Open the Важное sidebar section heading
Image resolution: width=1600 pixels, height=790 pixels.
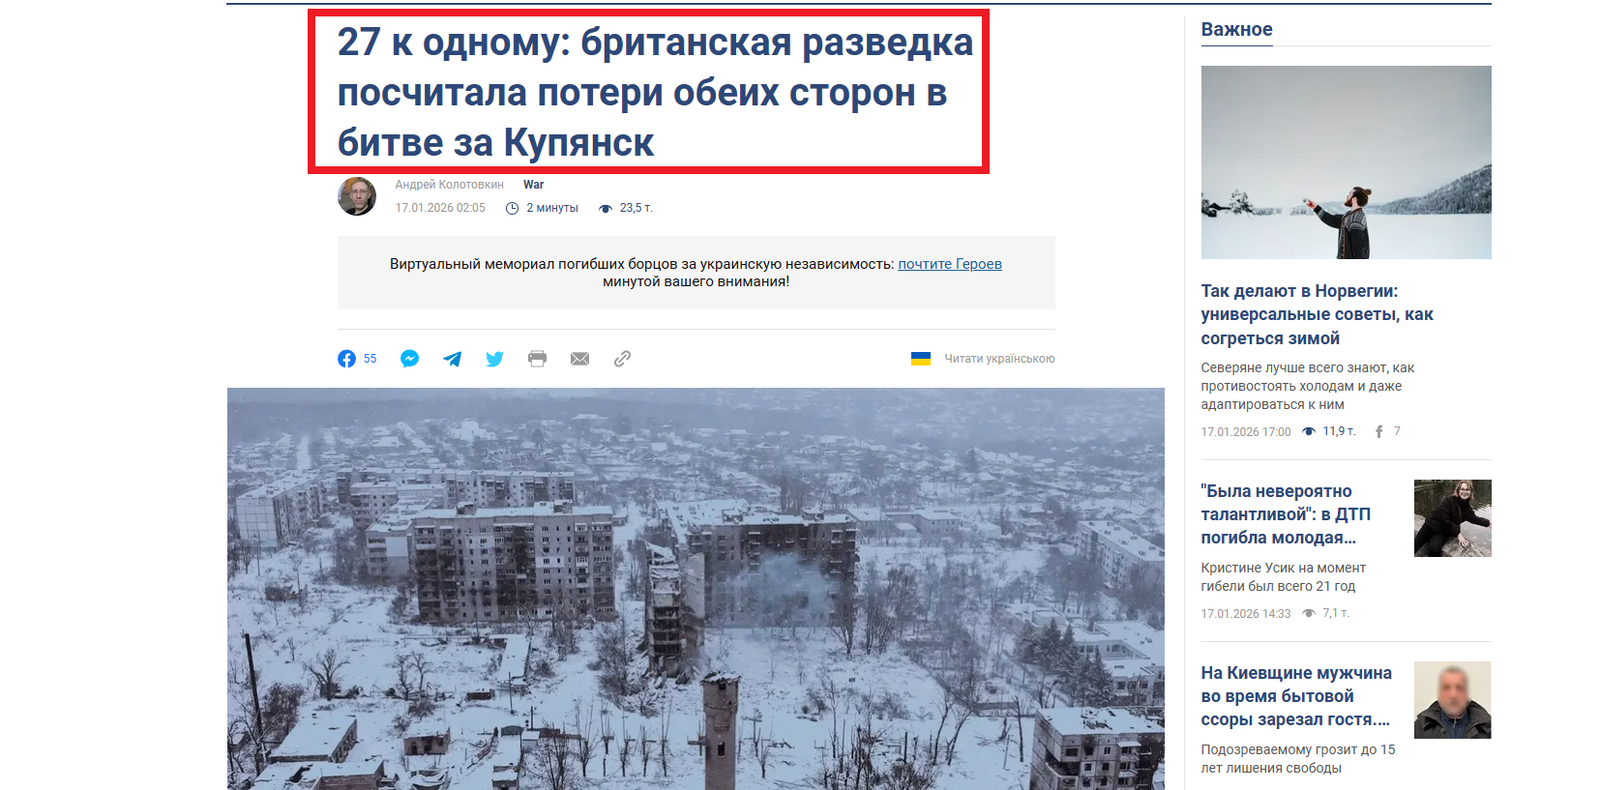(1236, 30)
